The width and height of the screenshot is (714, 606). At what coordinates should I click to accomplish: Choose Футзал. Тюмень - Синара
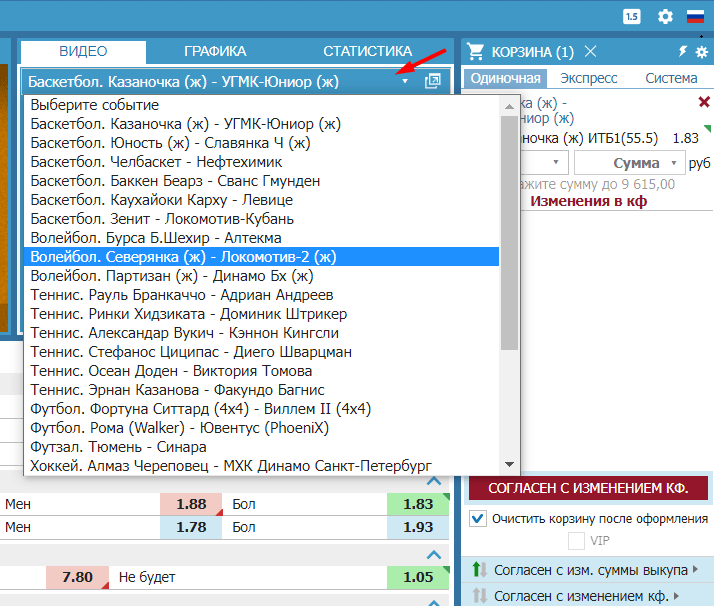point(261,447)
